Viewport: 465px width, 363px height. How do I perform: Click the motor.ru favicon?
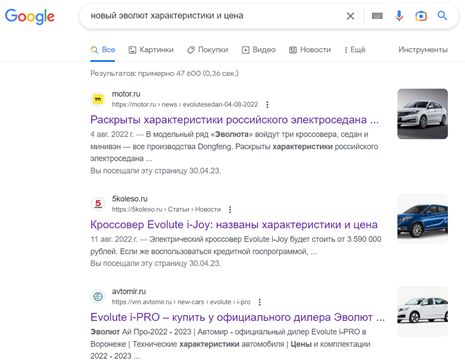coord(98,99)
